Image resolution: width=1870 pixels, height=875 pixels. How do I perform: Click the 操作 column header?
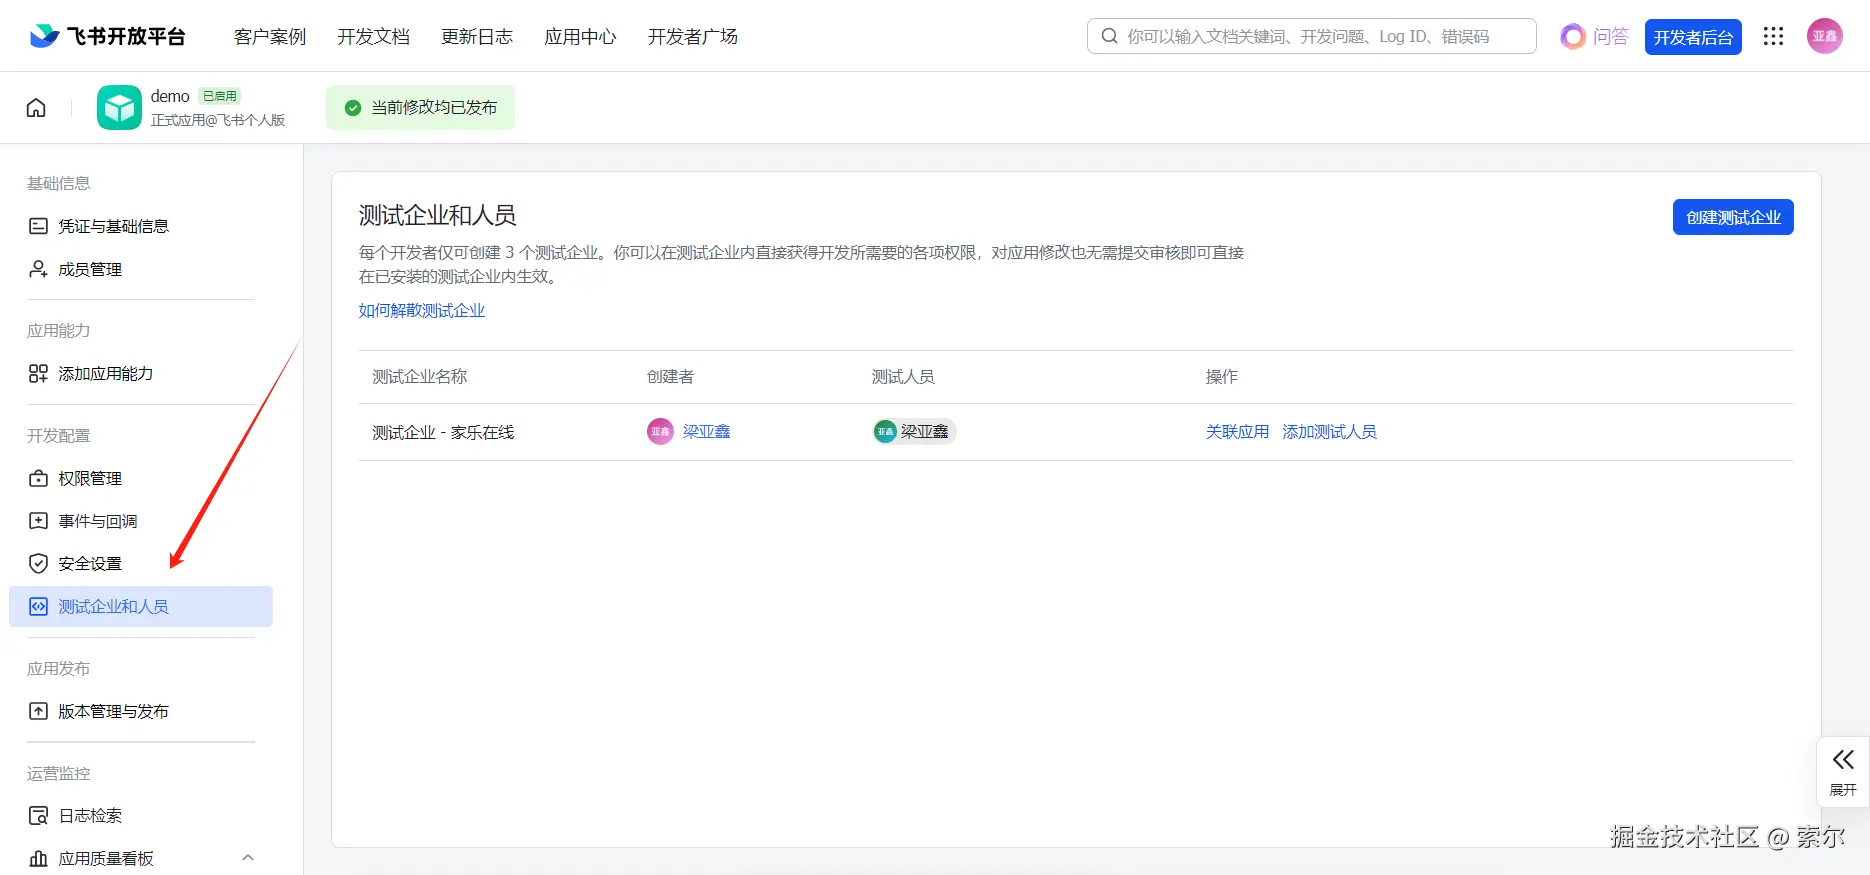pyautogui.click(x=1221, y=376)
